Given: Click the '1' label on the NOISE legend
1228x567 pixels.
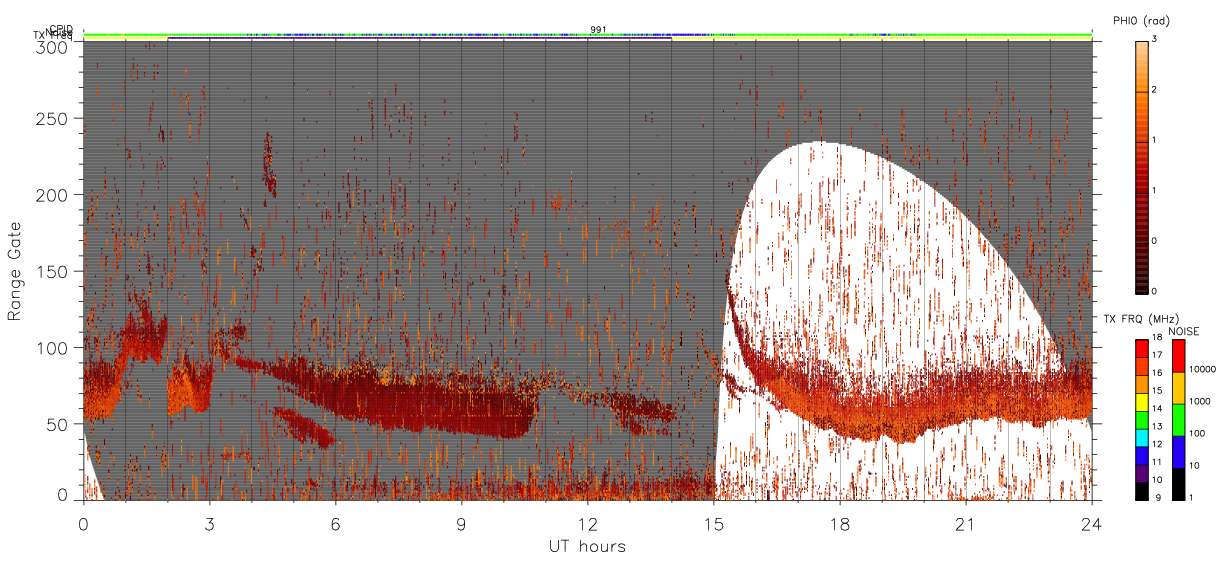Looking at the screenshot, I should click(x=1193, y=497).
